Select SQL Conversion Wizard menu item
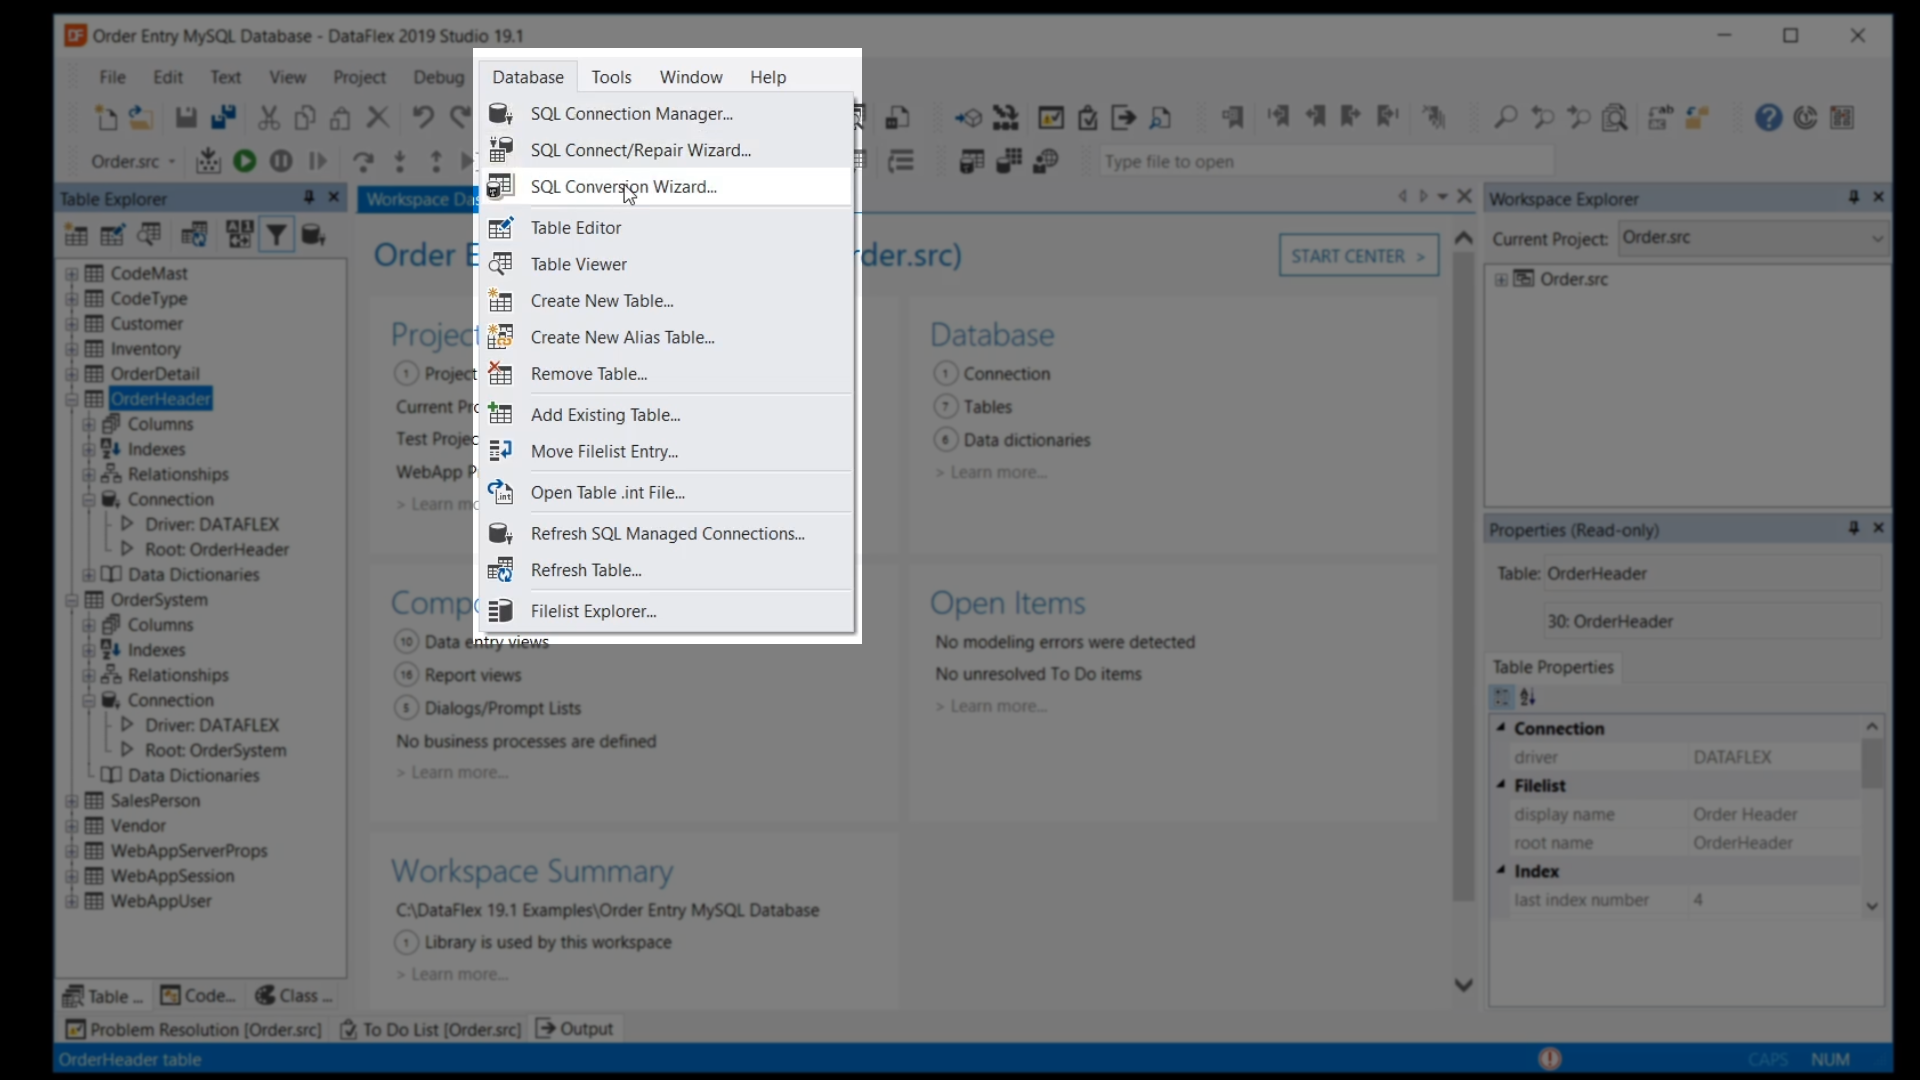The height and width of the screenshot is (1080, 1920). click(623, 187)
